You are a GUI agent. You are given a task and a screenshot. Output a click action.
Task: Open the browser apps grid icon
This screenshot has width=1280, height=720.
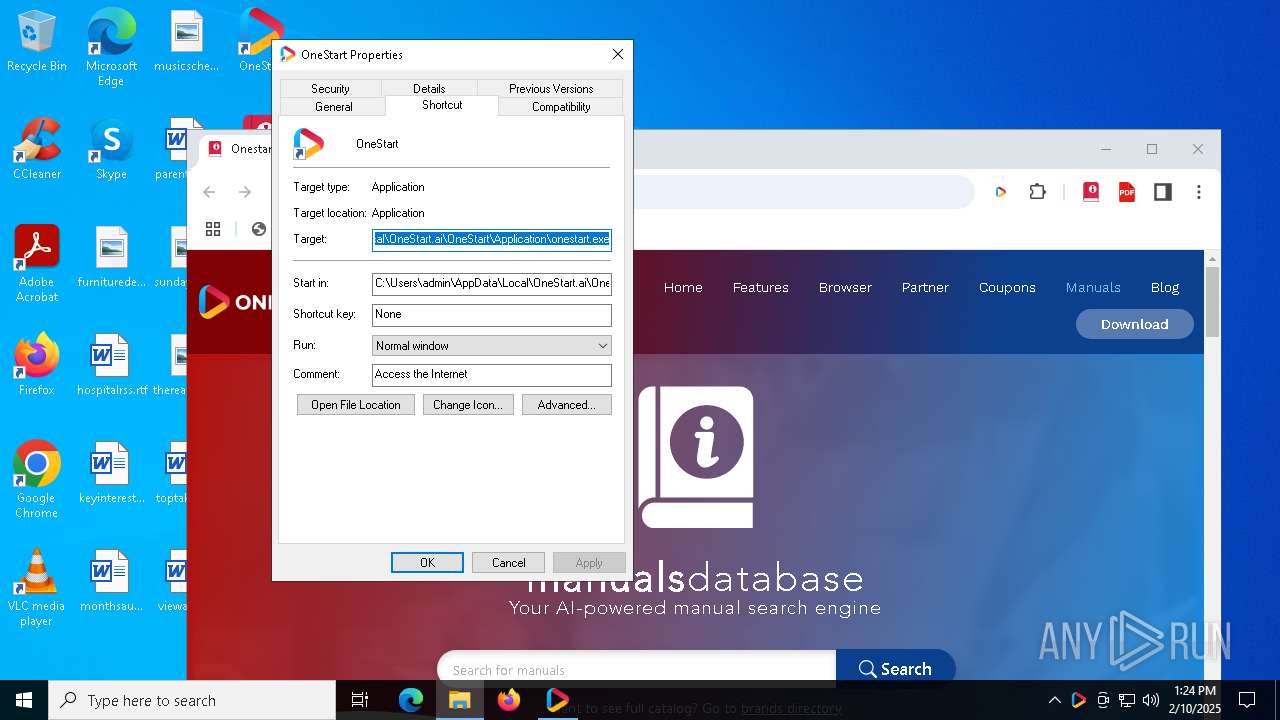pyautogui.click(x=213, y=229)
